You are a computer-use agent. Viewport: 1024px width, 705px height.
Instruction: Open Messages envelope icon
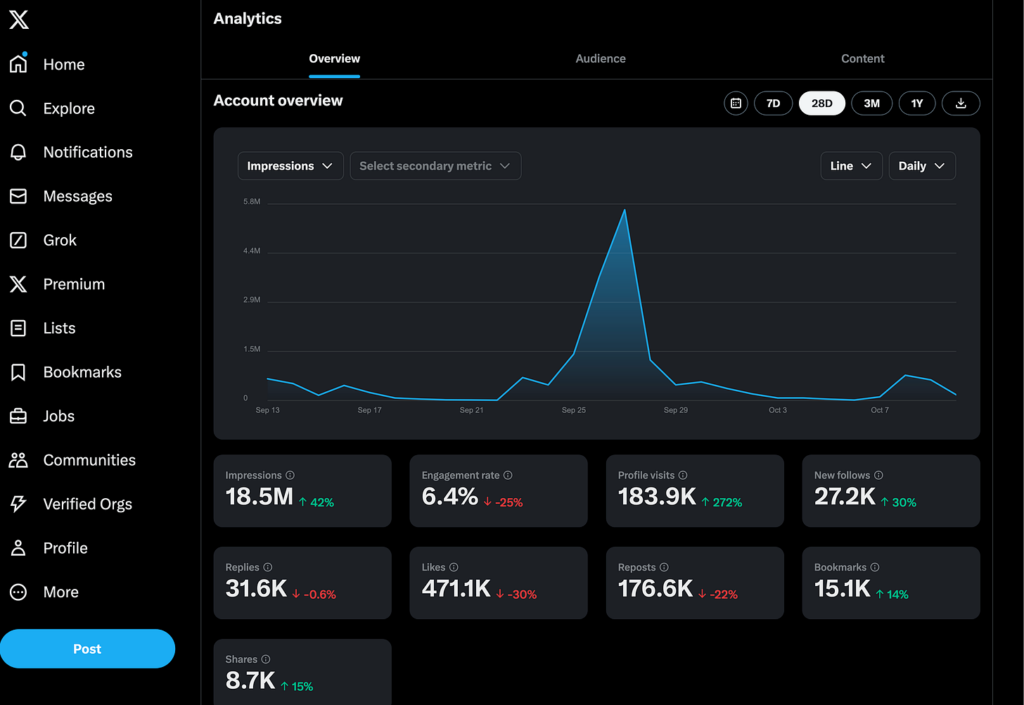pos(18,196)
